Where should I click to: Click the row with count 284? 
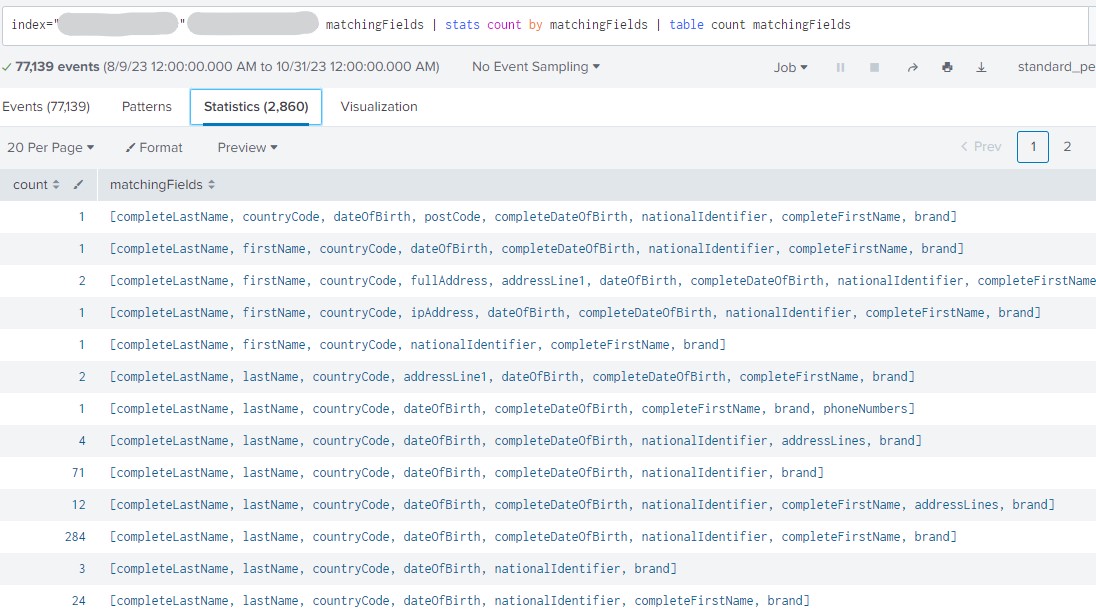coord(533,537)
